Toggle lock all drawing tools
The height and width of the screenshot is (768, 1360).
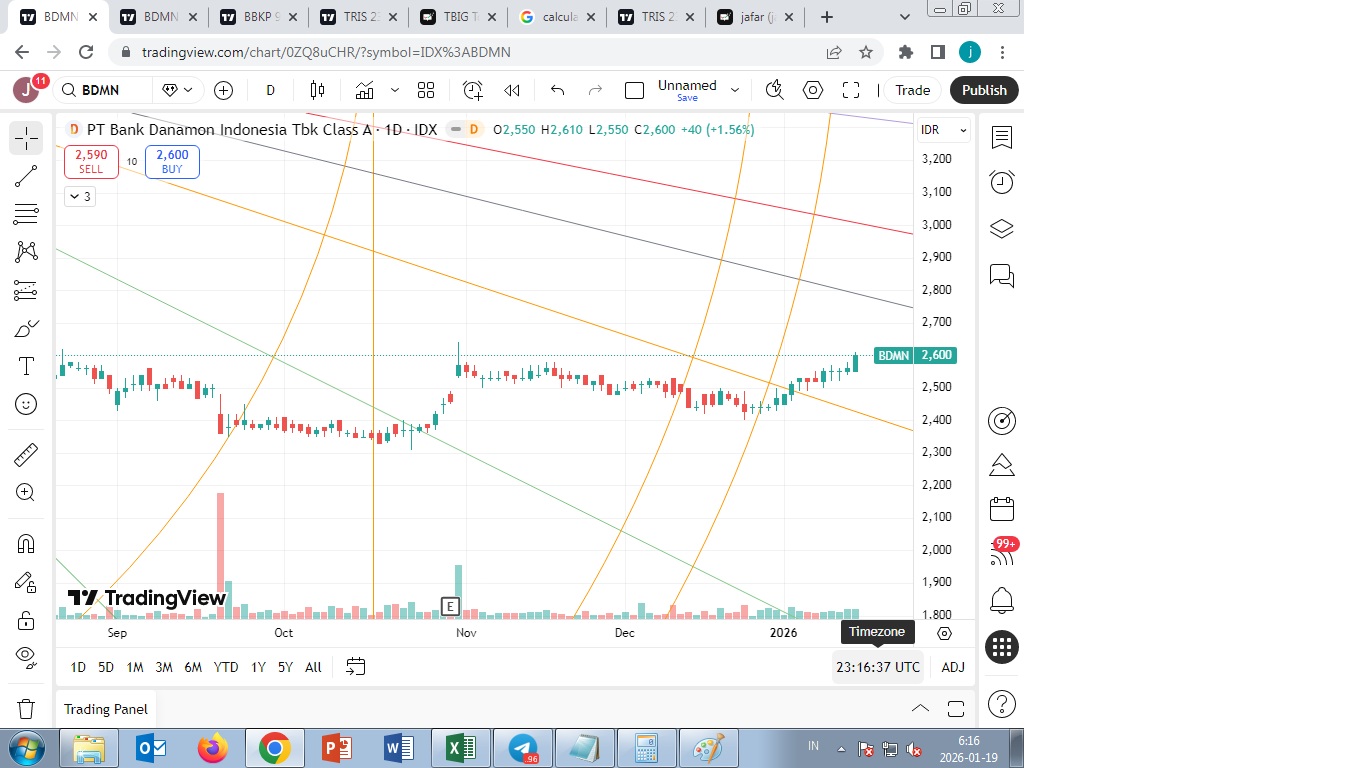point(26,620)
